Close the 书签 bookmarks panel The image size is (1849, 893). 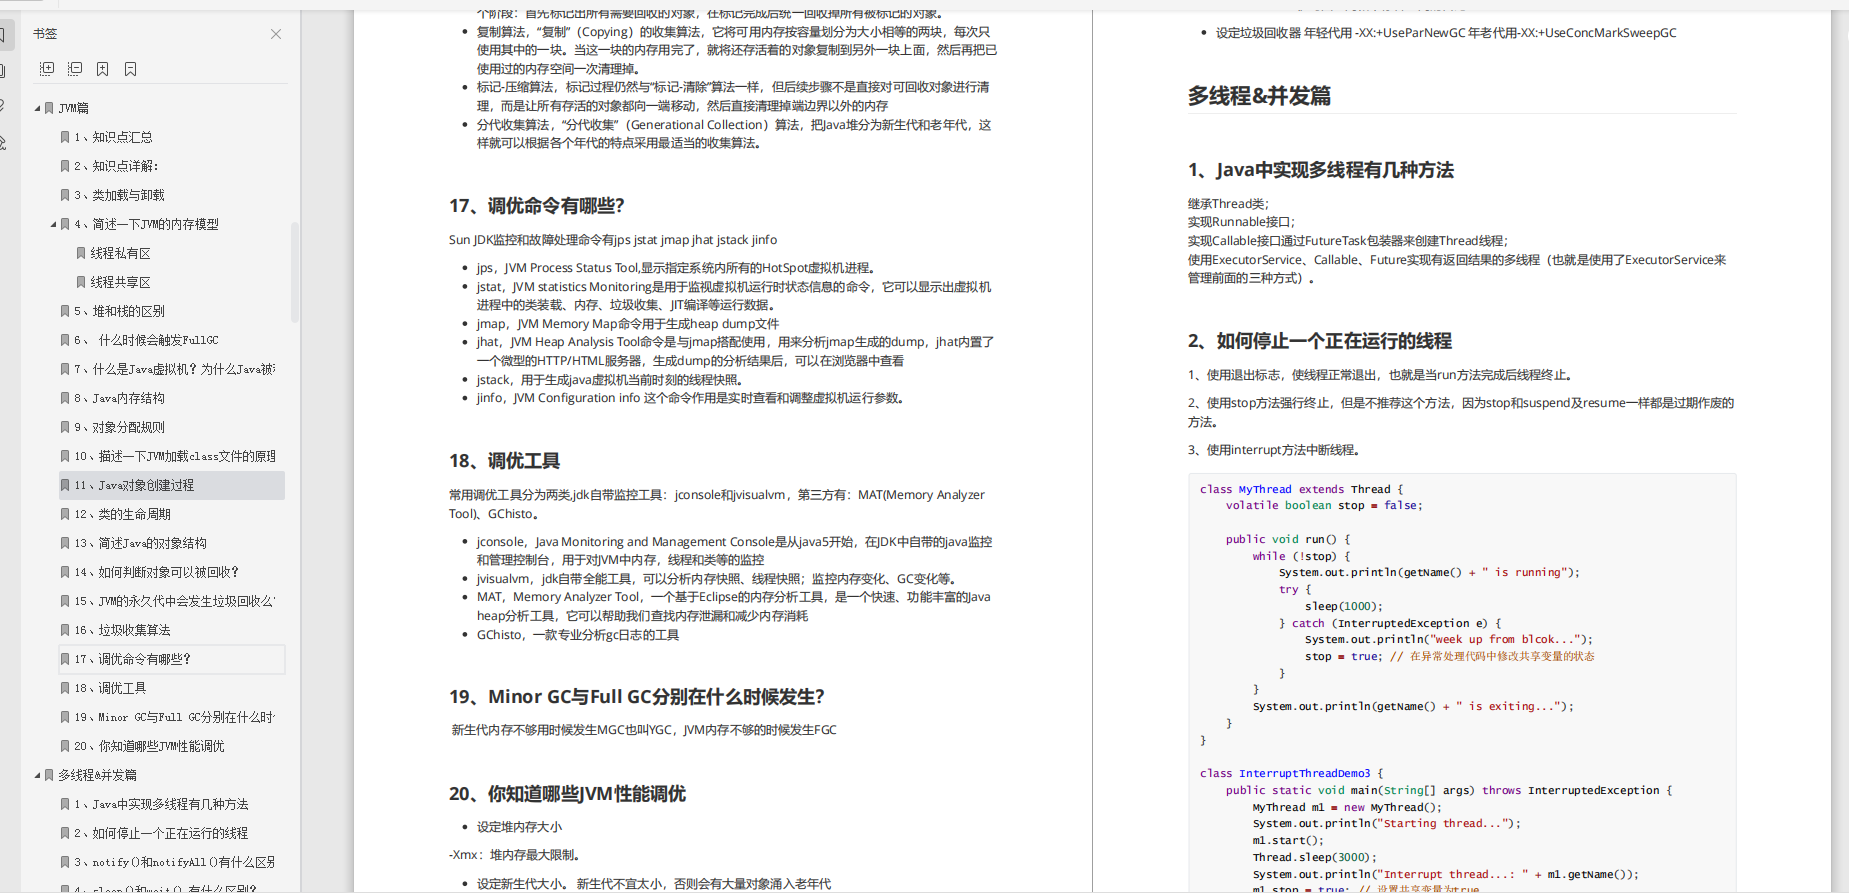[x=276, y=34]
